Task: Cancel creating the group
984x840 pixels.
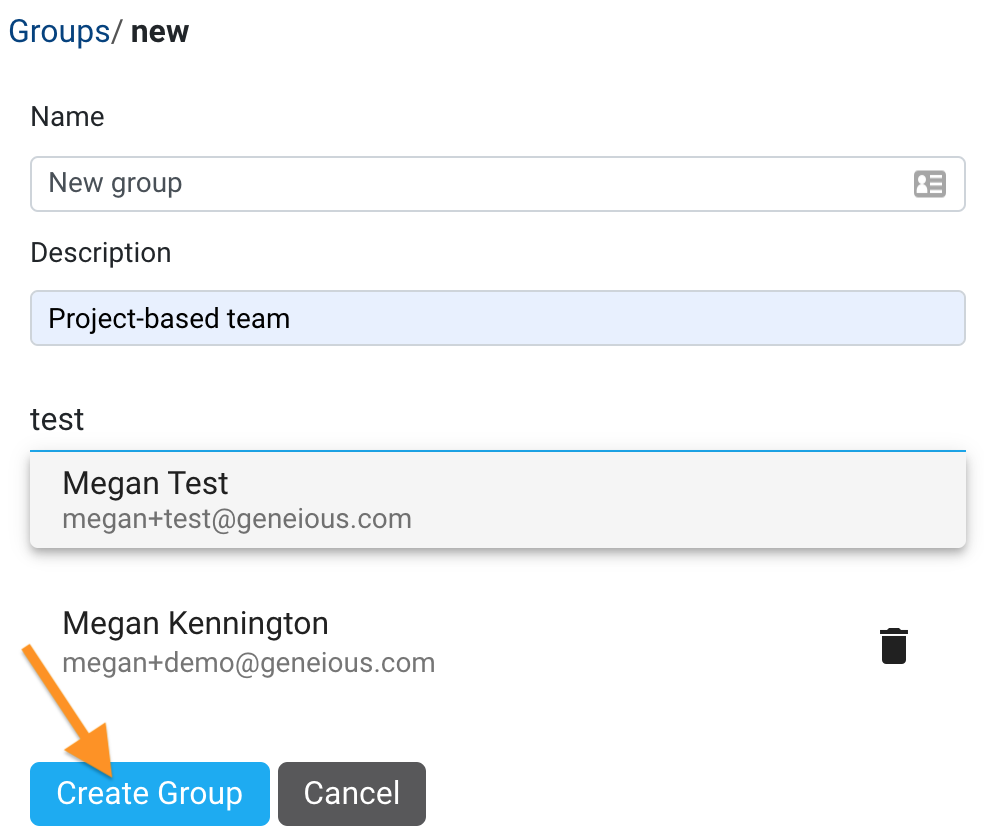Action: coord(352,794)
